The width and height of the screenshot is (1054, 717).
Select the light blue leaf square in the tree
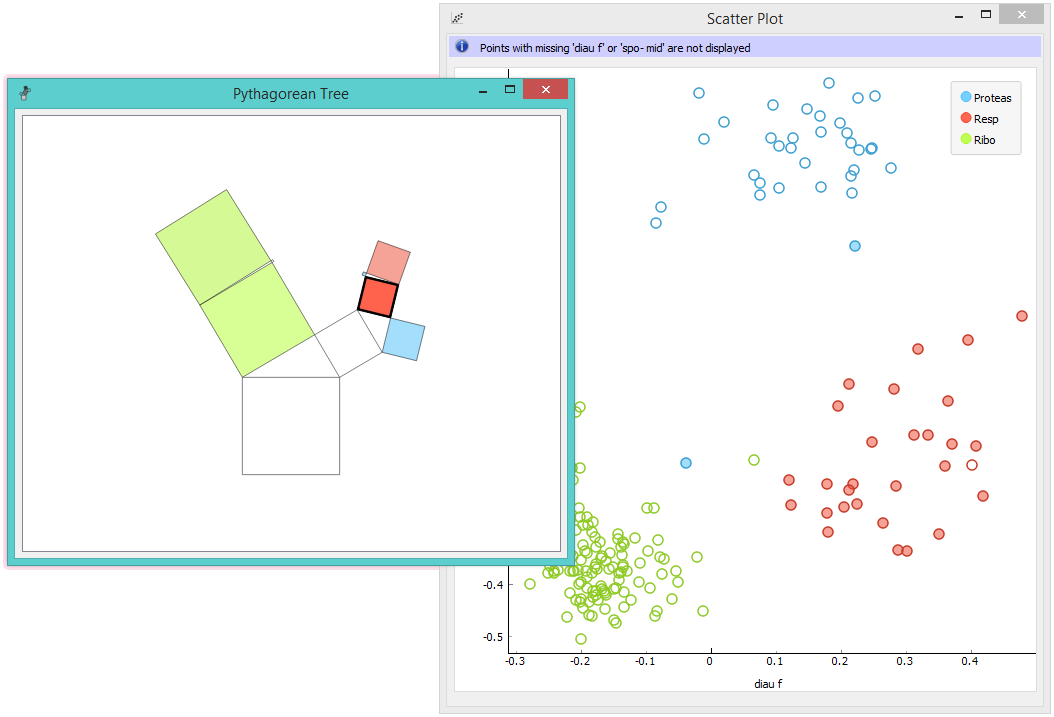click(402, 339)
